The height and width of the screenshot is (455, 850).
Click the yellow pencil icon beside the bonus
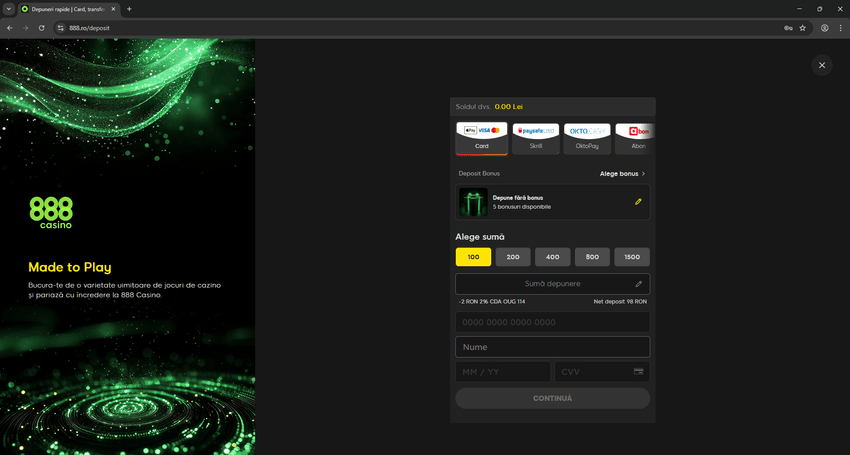(x=638, y=201)
